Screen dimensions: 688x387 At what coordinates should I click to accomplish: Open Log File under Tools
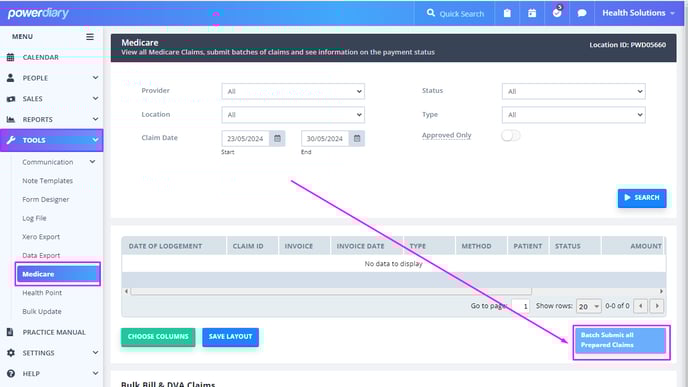[x=34, y=218]
